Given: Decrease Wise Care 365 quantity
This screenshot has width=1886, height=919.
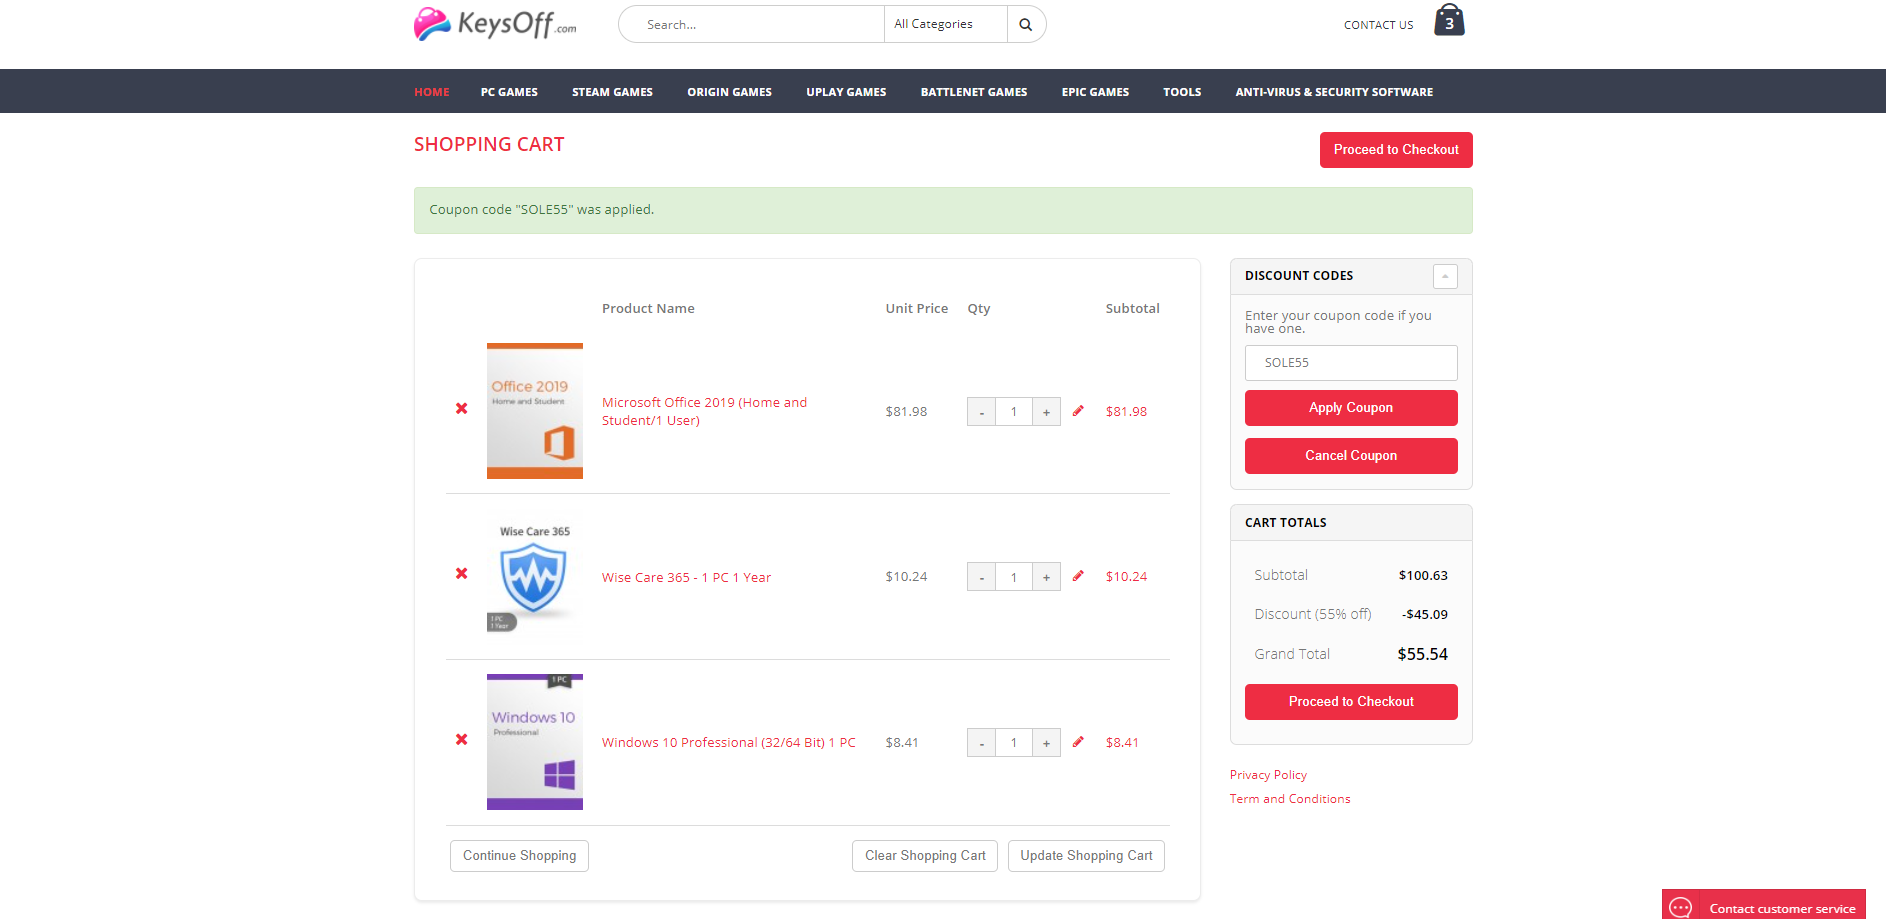Looking at the screenshot, I should (x=981, y=577).
